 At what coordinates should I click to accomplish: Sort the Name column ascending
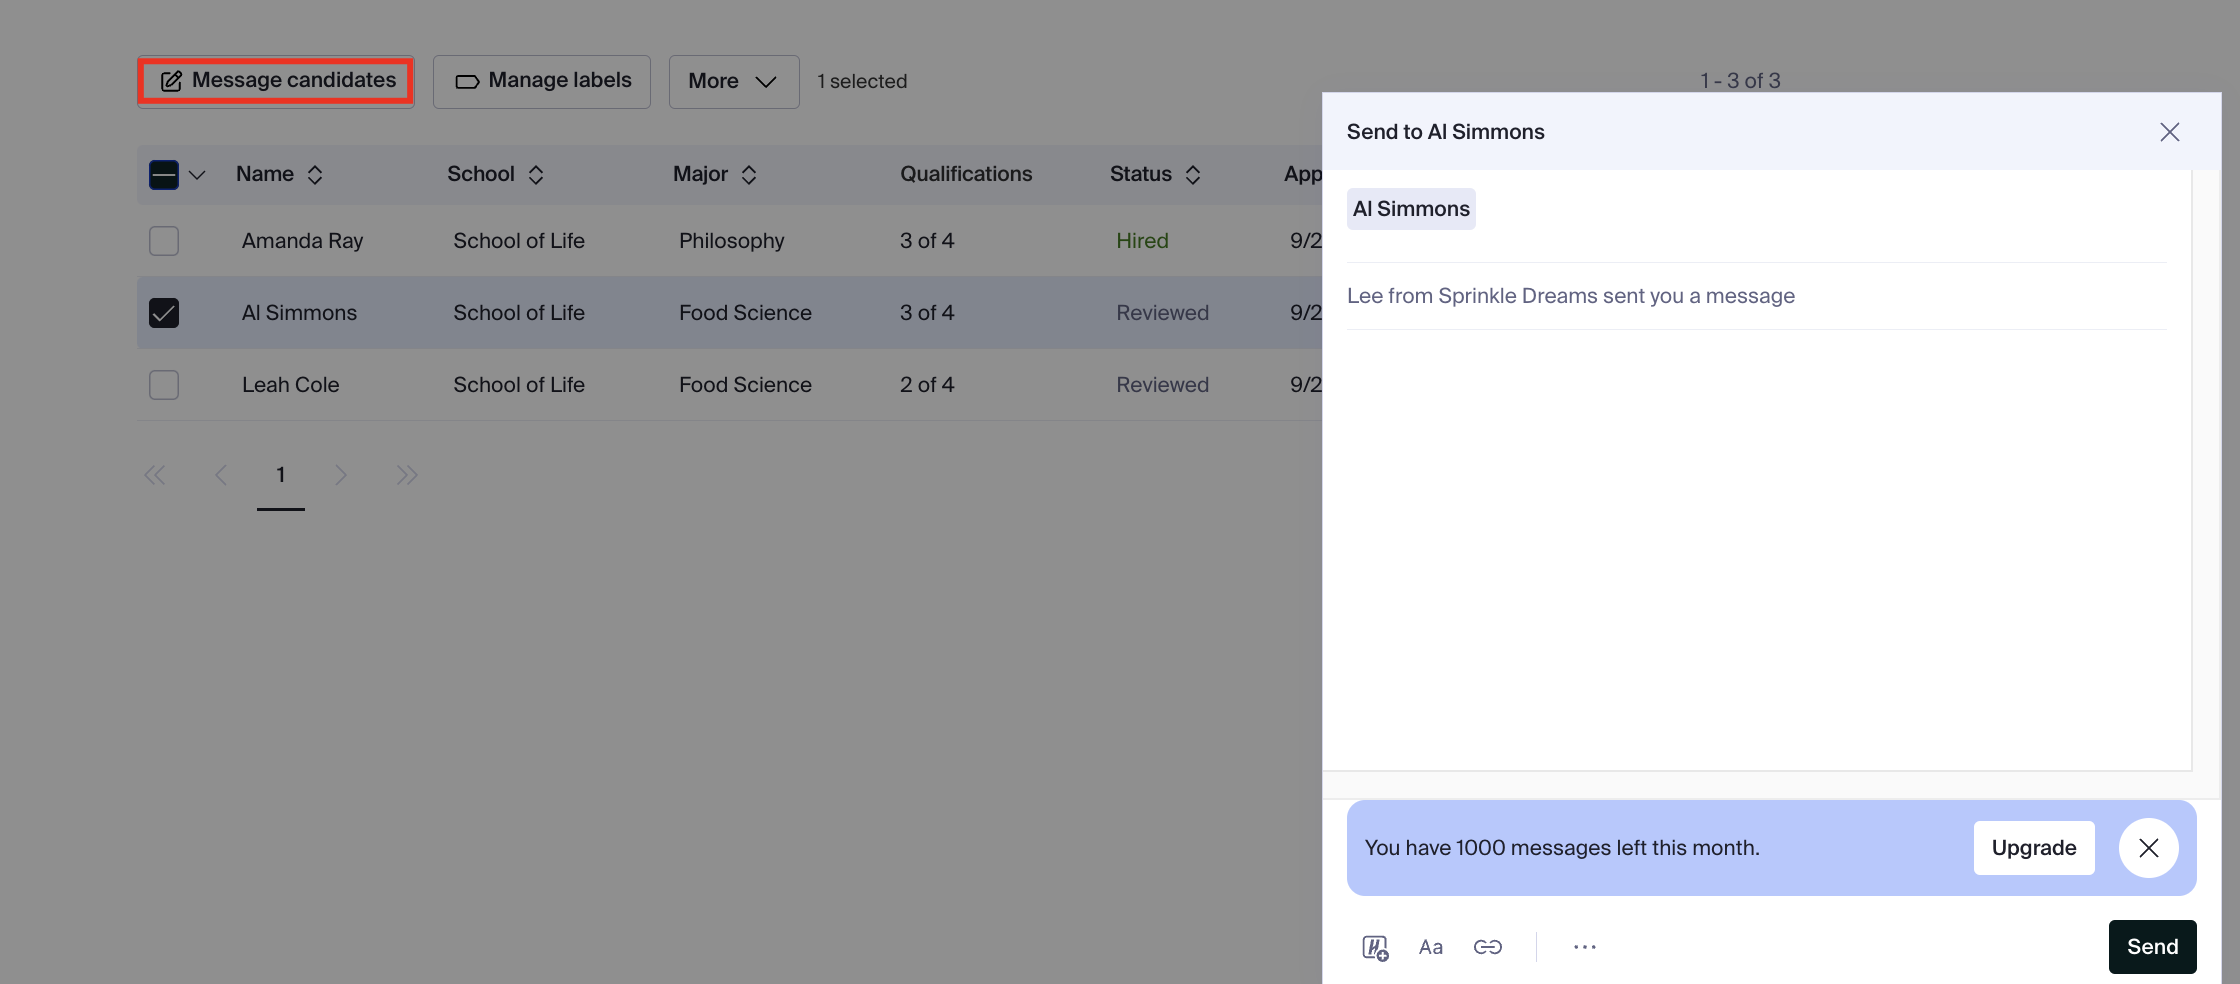click(x=315, y=174)
